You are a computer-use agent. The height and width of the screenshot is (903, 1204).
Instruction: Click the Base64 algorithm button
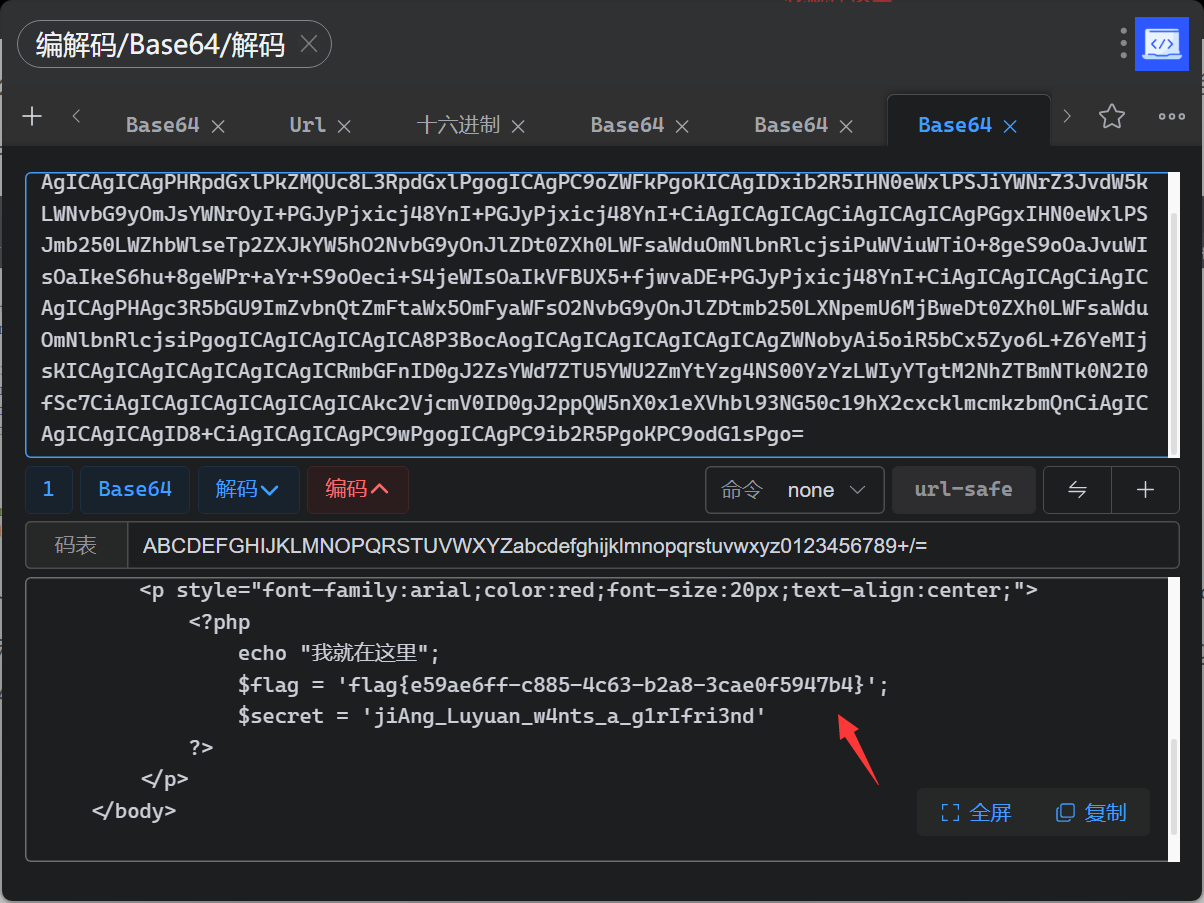coord(135,489)
